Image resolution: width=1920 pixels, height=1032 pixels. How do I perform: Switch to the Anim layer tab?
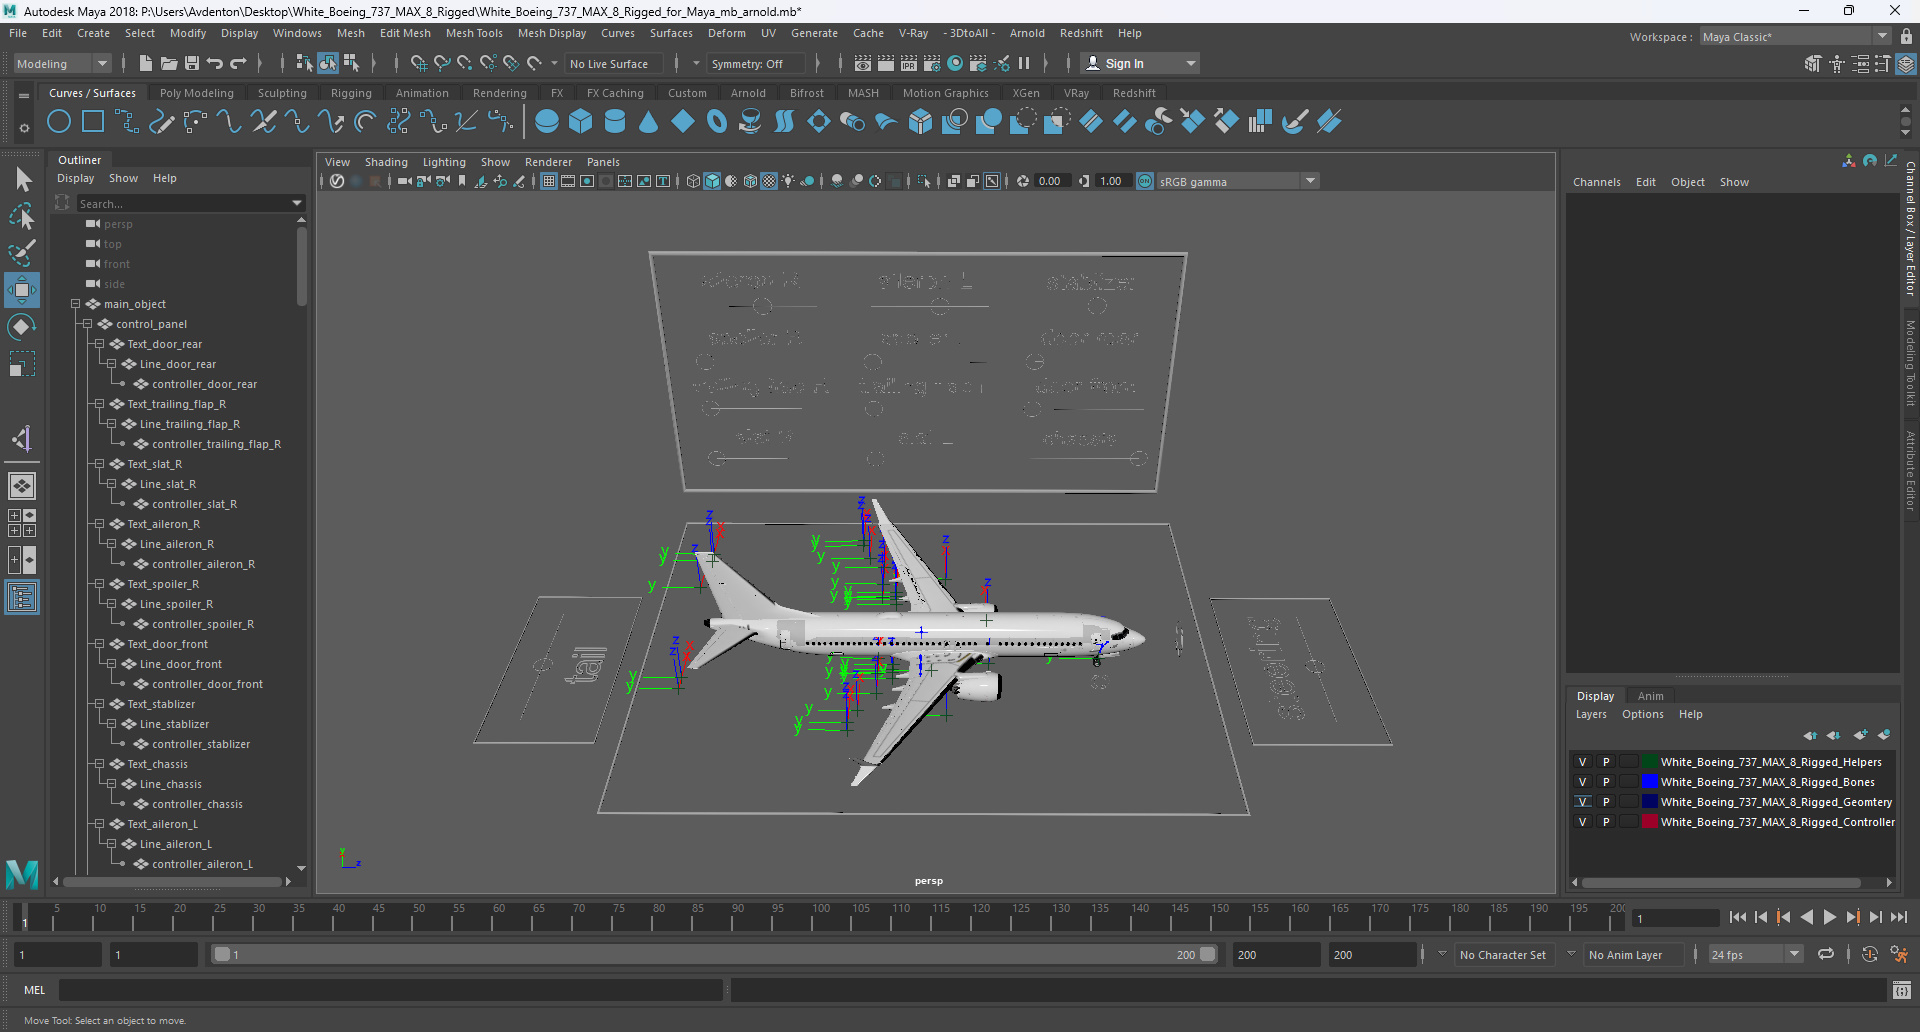click(x=1650, y=696)
